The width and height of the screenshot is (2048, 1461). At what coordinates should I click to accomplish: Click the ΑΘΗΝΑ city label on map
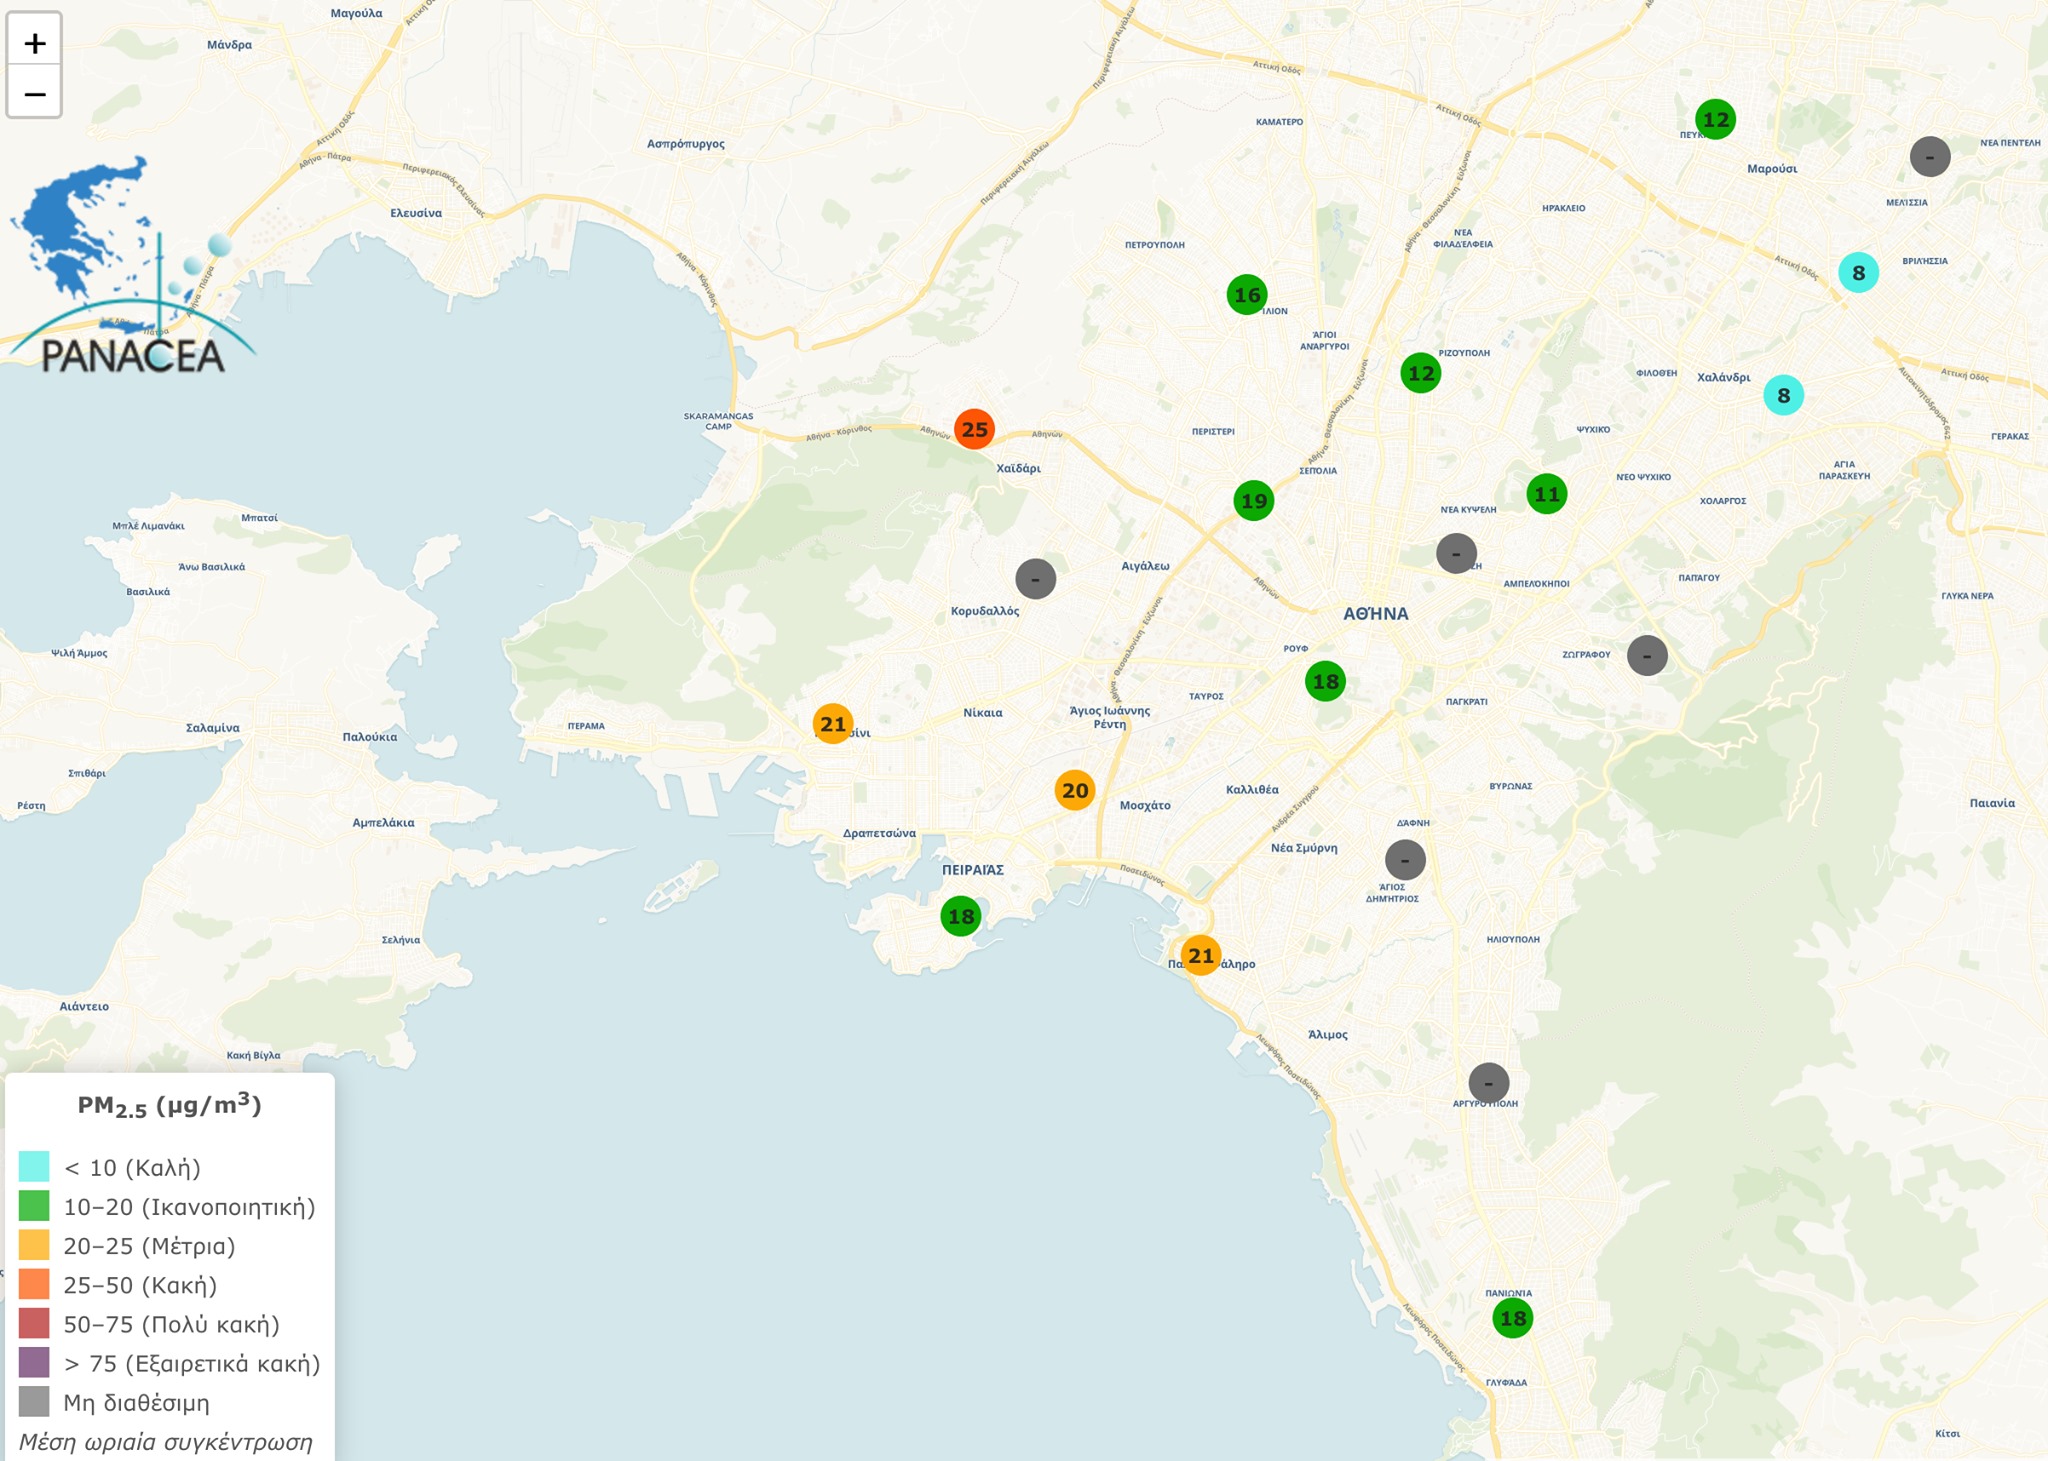click(1375, 614)
